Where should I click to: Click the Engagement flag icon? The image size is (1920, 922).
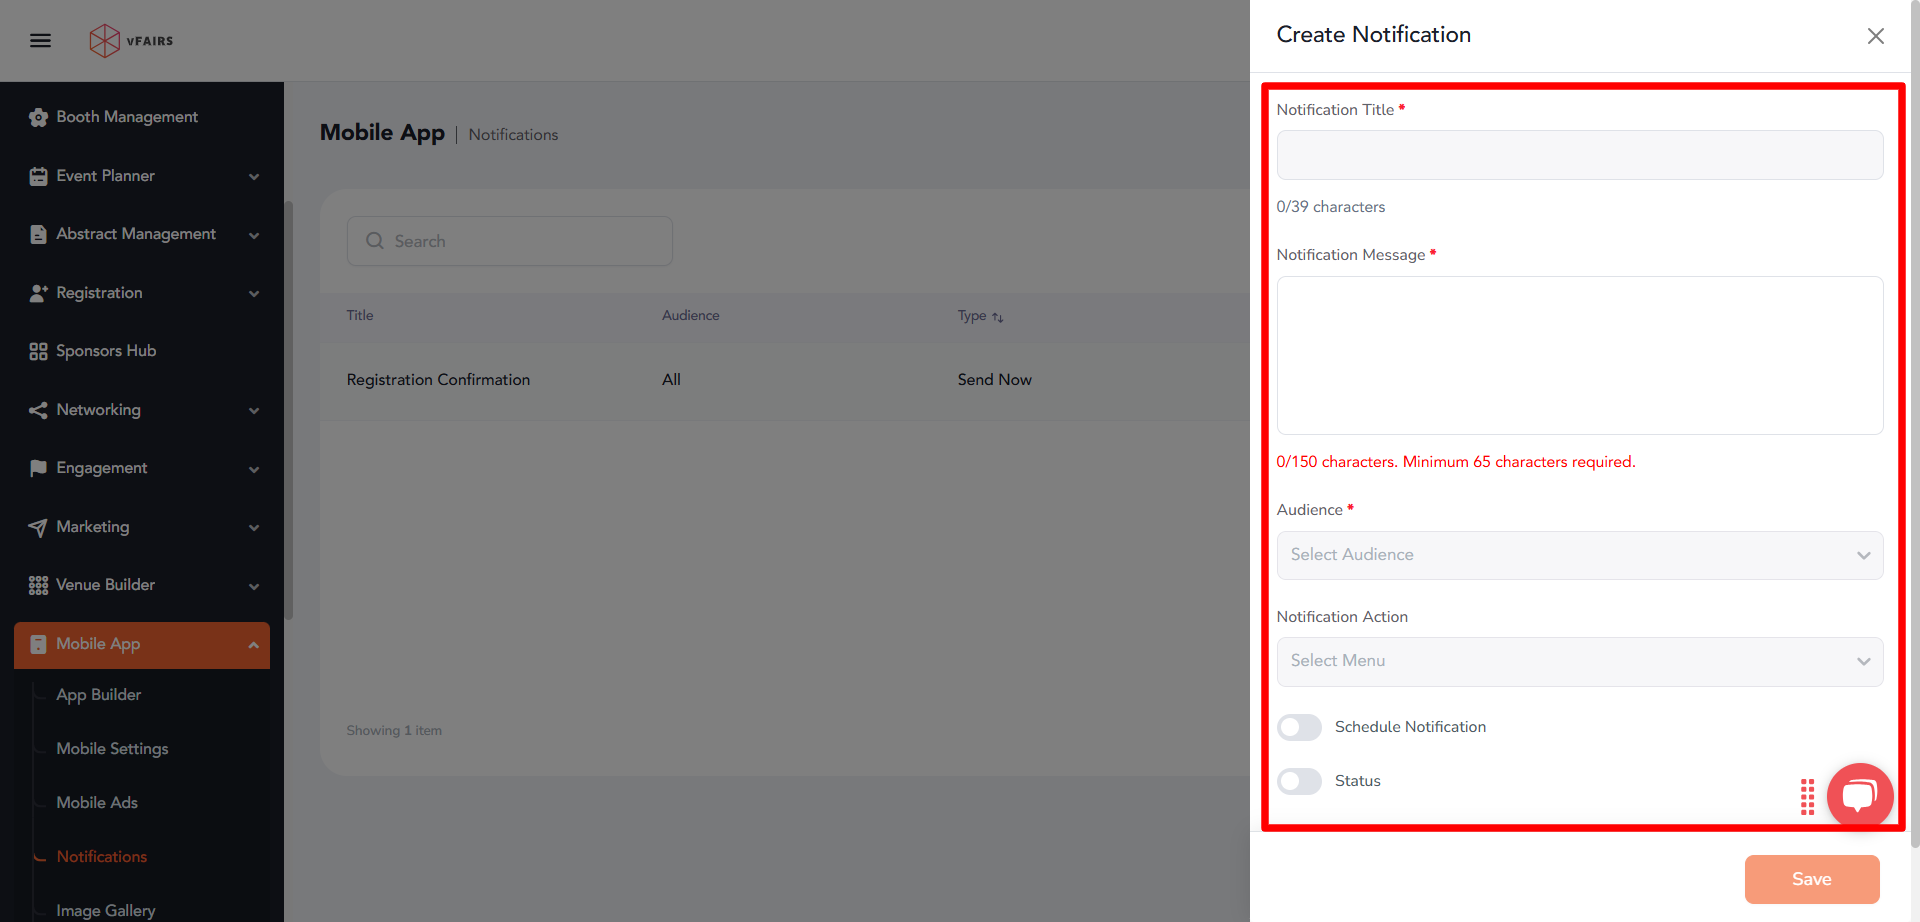point(38,468)
